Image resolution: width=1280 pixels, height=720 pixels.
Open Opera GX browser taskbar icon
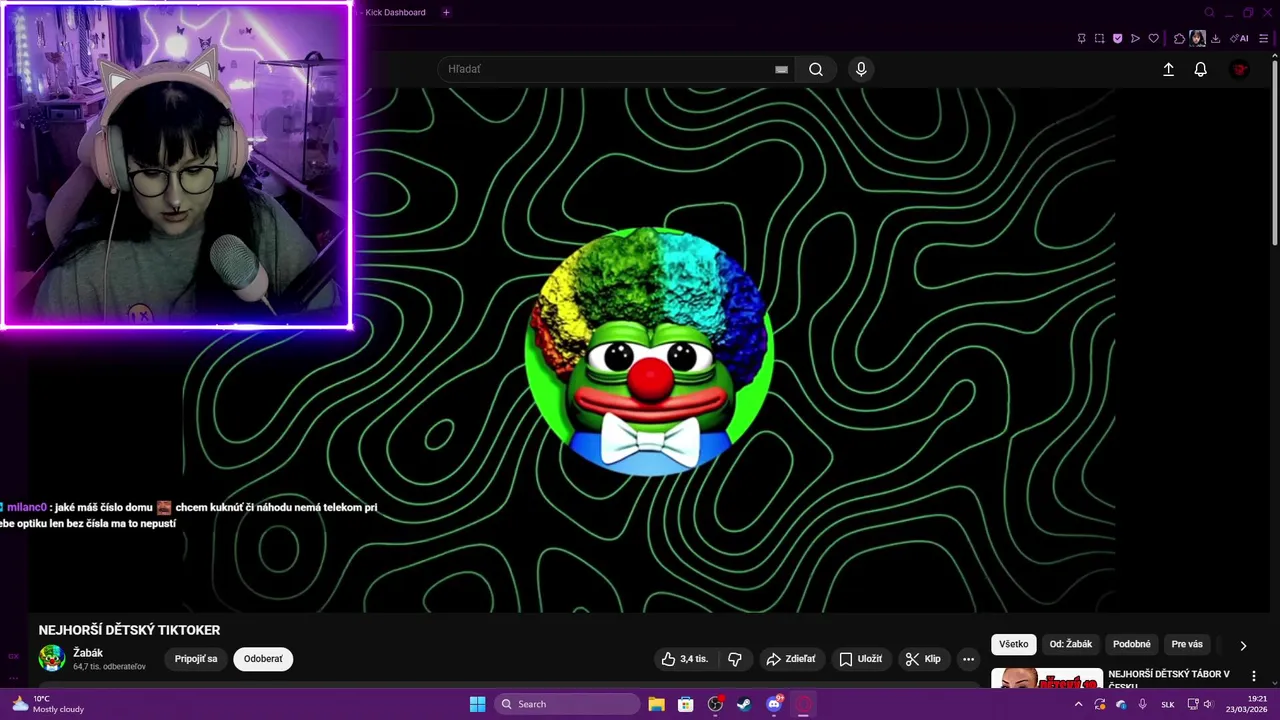point(803,704)
